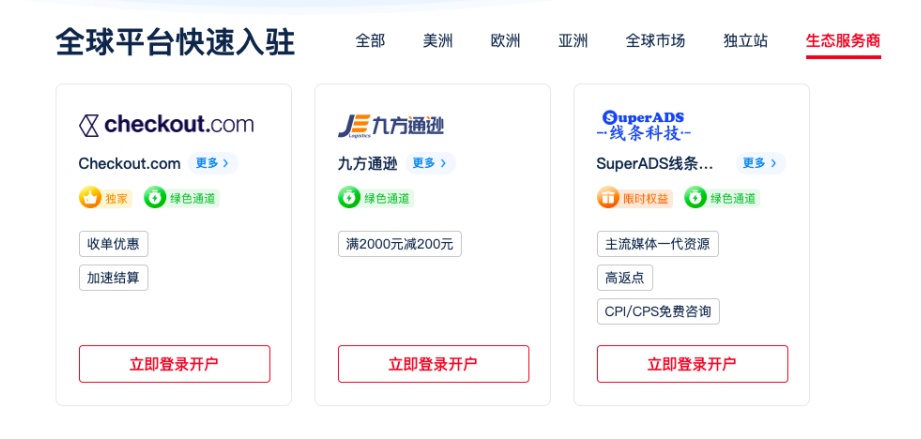Select the 生态服务商 tab
The height and width of the screenshot is (439, 921).
(x=843, y=41)
